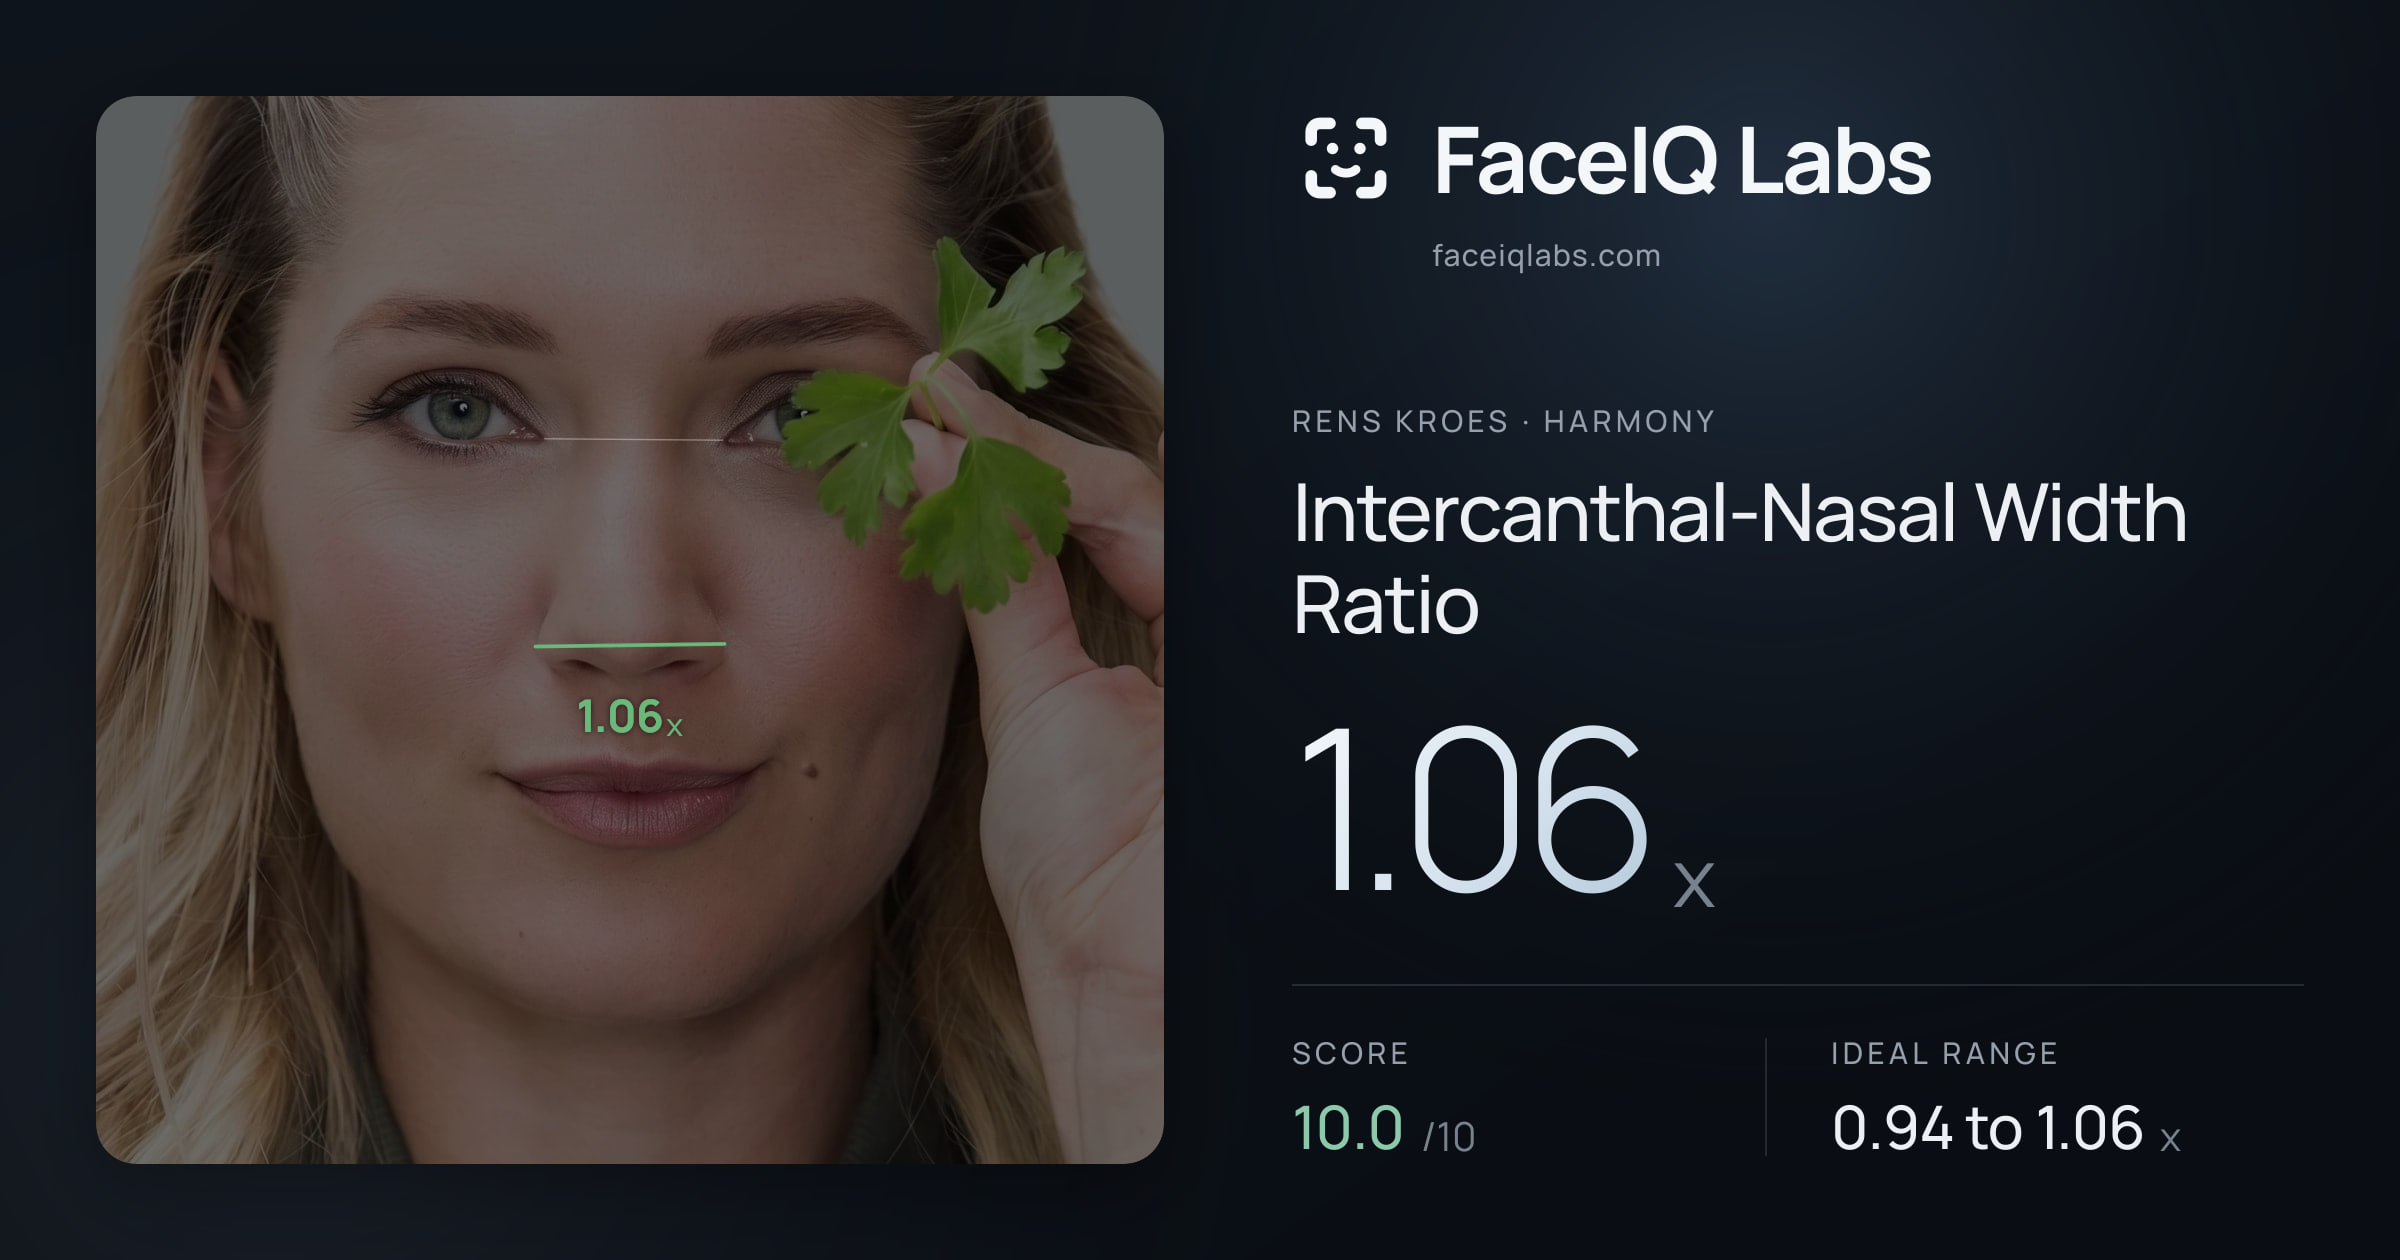Click the FaceIQ Labs face-scan logo icon
2400x1260 pixels.
point(1345,158)
